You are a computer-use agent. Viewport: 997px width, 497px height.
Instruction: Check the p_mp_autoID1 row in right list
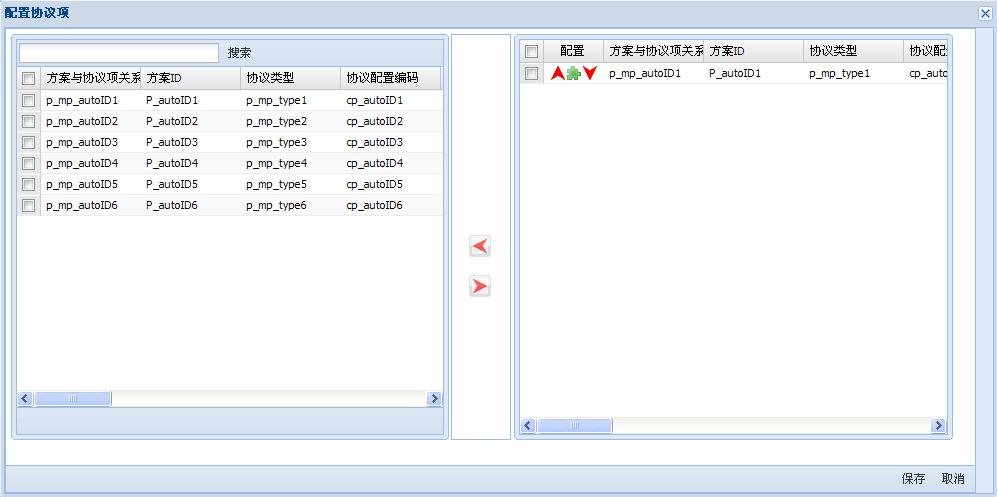tap(532, 74)
